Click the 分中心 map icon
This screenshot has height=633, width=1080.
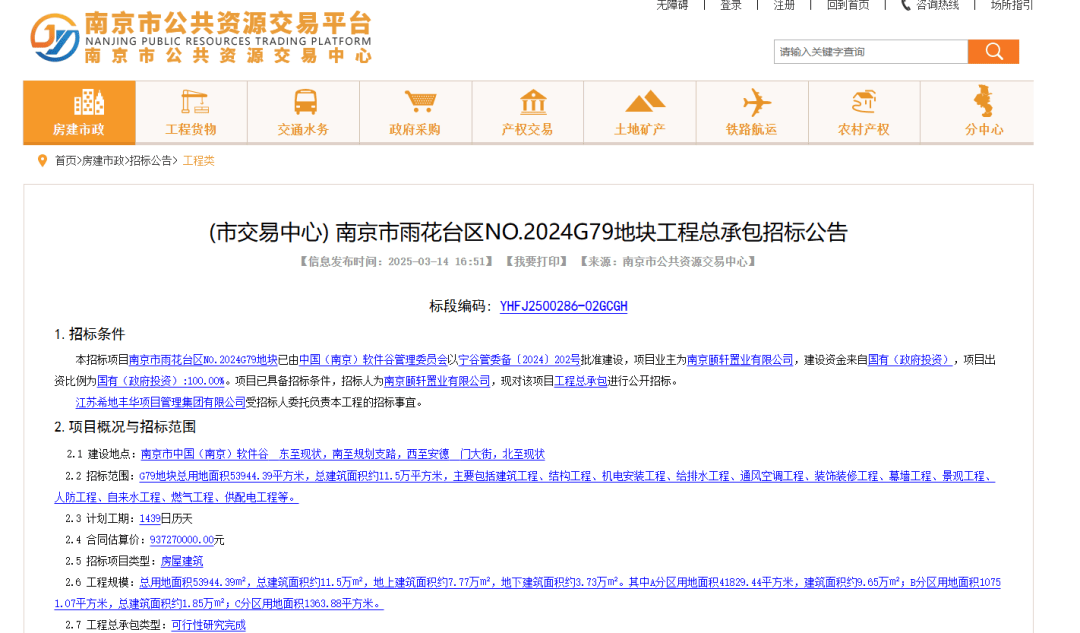[x=983, y=101]
